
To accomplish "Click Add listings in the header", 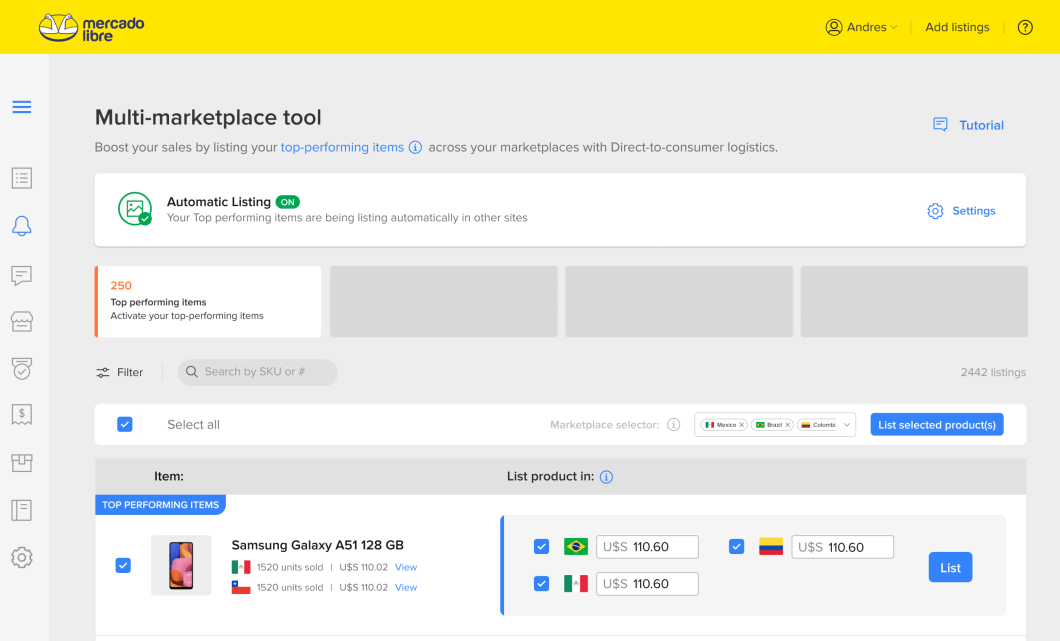I will tap(957, 27).
